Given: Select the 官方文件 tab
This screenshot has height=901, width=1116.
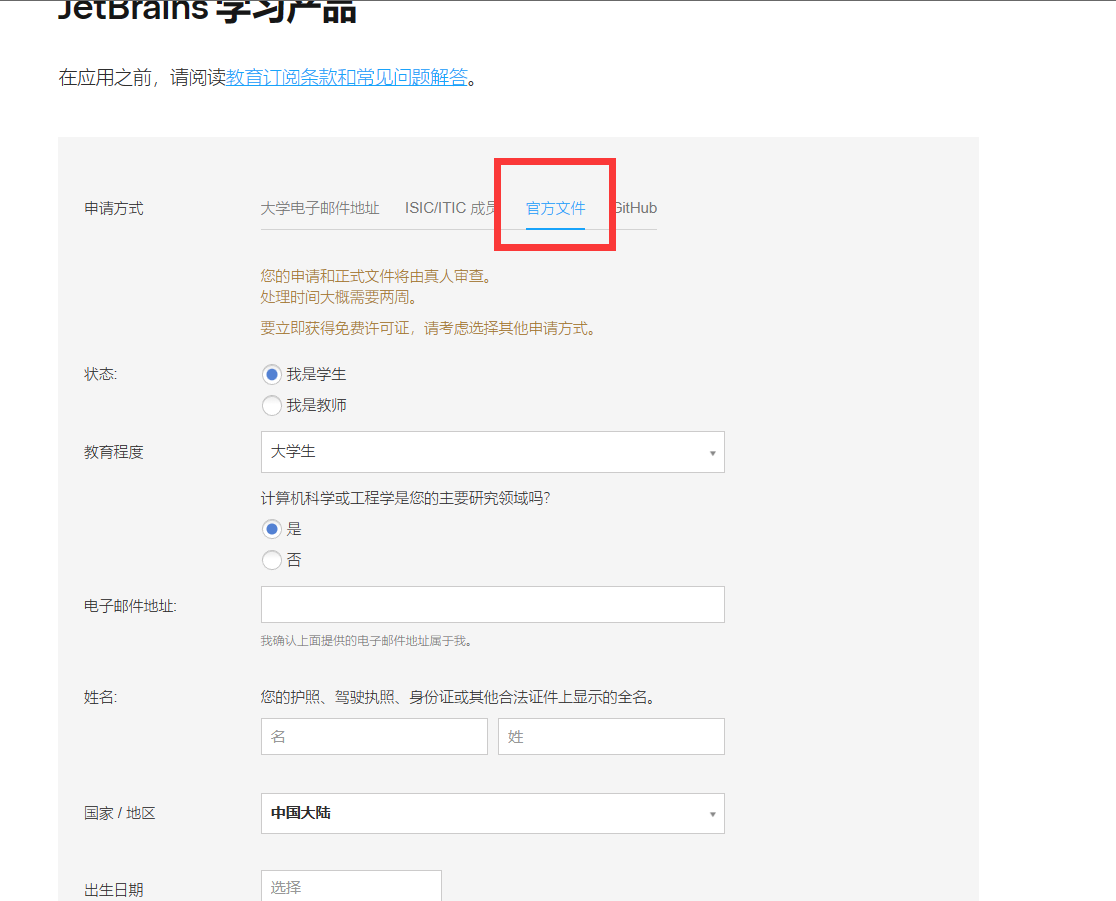Looking at the screenshot, I should point(555,208).
